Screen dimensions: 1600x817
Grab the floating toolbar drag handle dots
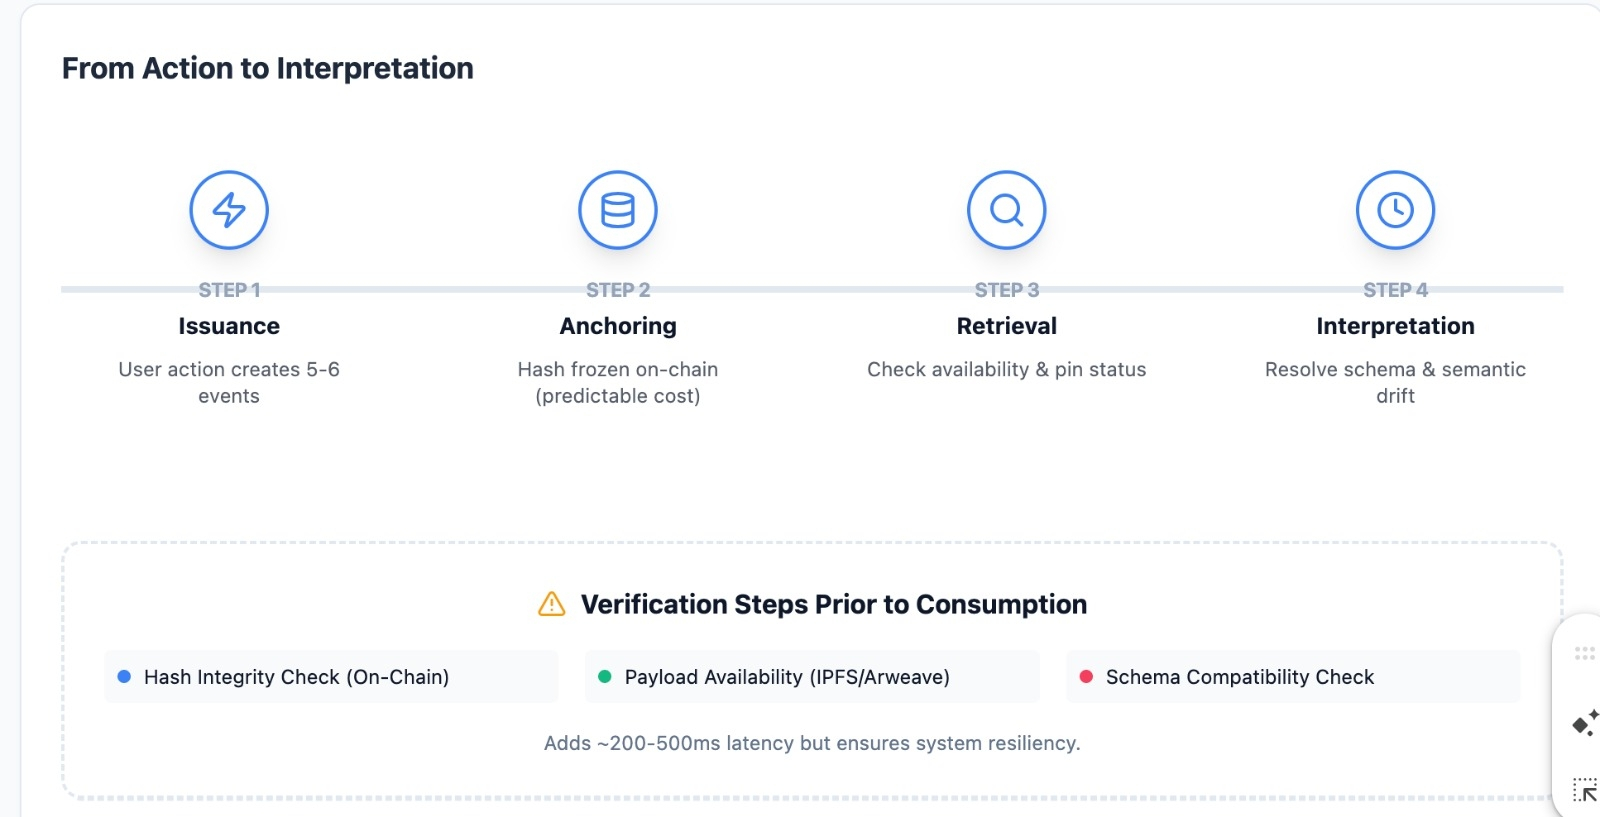point(1585,654)
